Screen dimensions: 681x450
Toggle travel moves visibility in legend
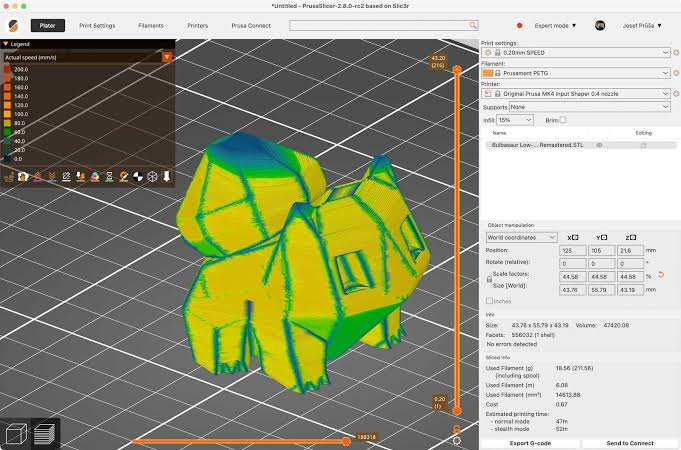(9, 176)
